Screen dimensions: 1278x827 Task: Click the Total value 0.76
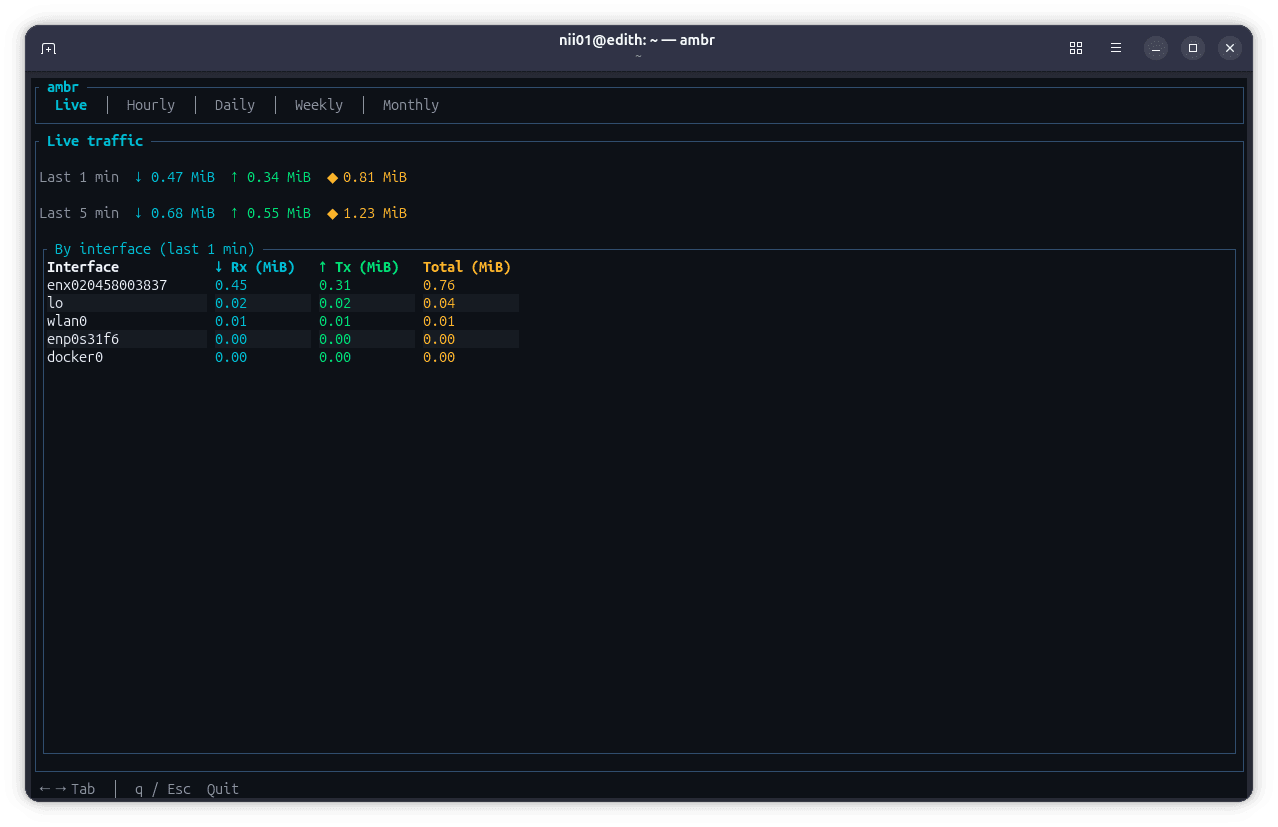[439, 285]
